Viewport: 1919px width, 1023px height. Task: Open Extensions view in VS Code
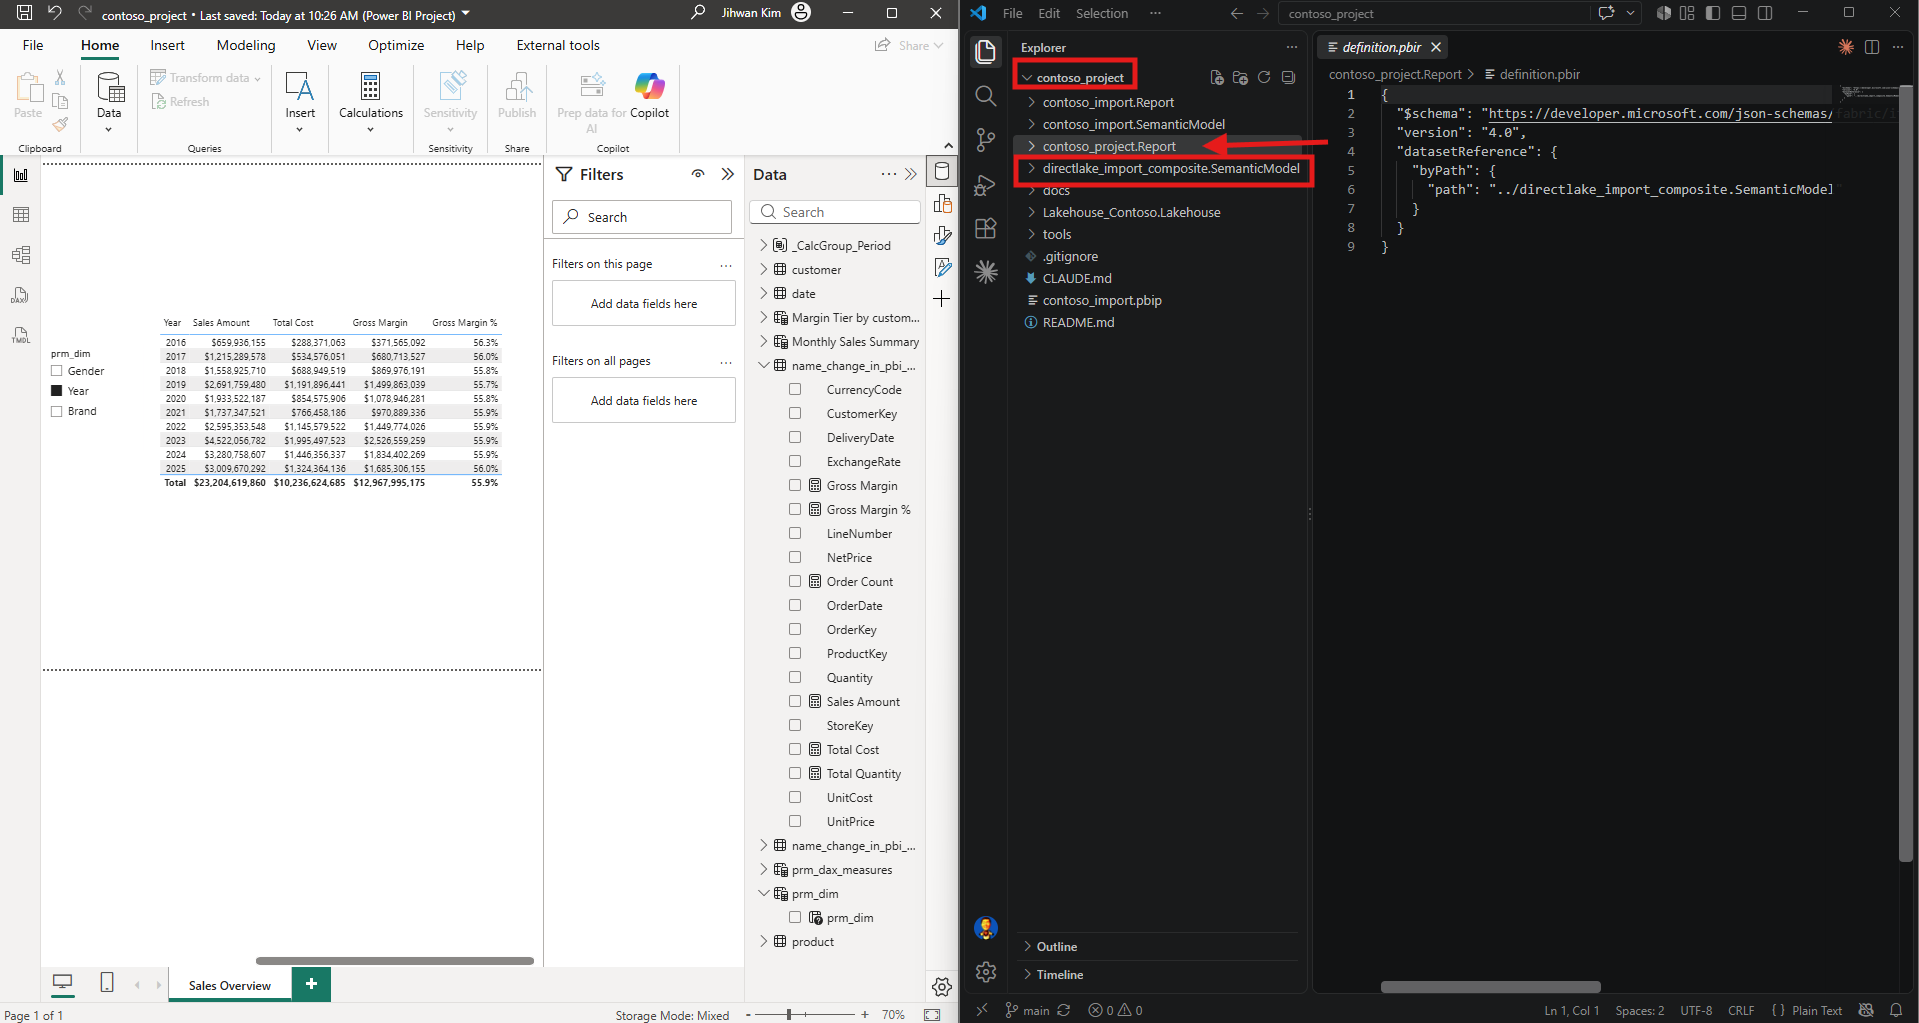986,229
